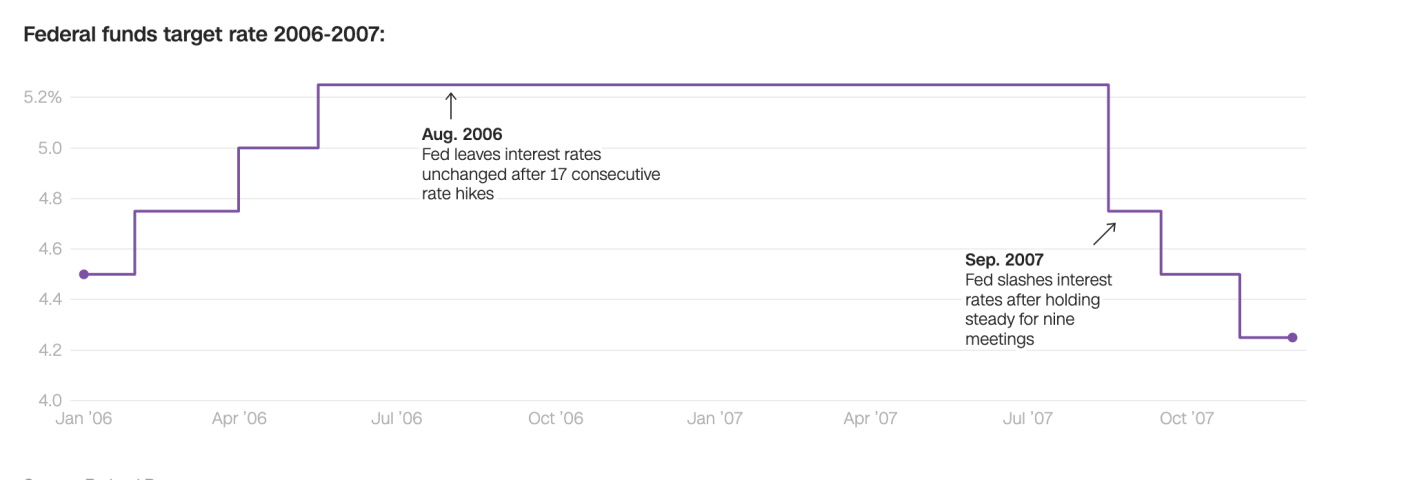Click the upward arrow above Aug. 2006 annotation
The height and width of the screenshot is (480, 1426).
tap(450, 105)
